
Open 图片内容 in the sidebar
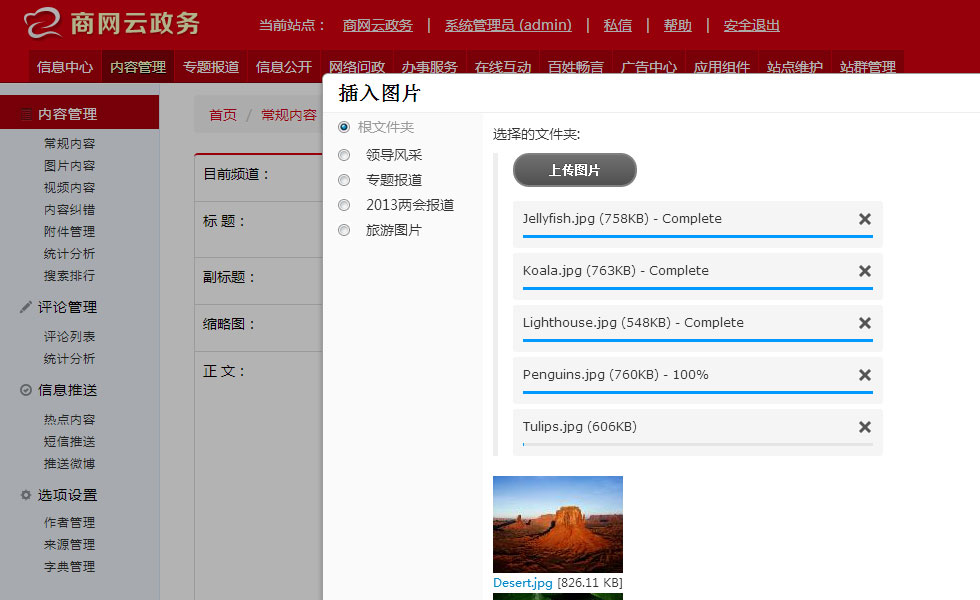pos(69,166)
